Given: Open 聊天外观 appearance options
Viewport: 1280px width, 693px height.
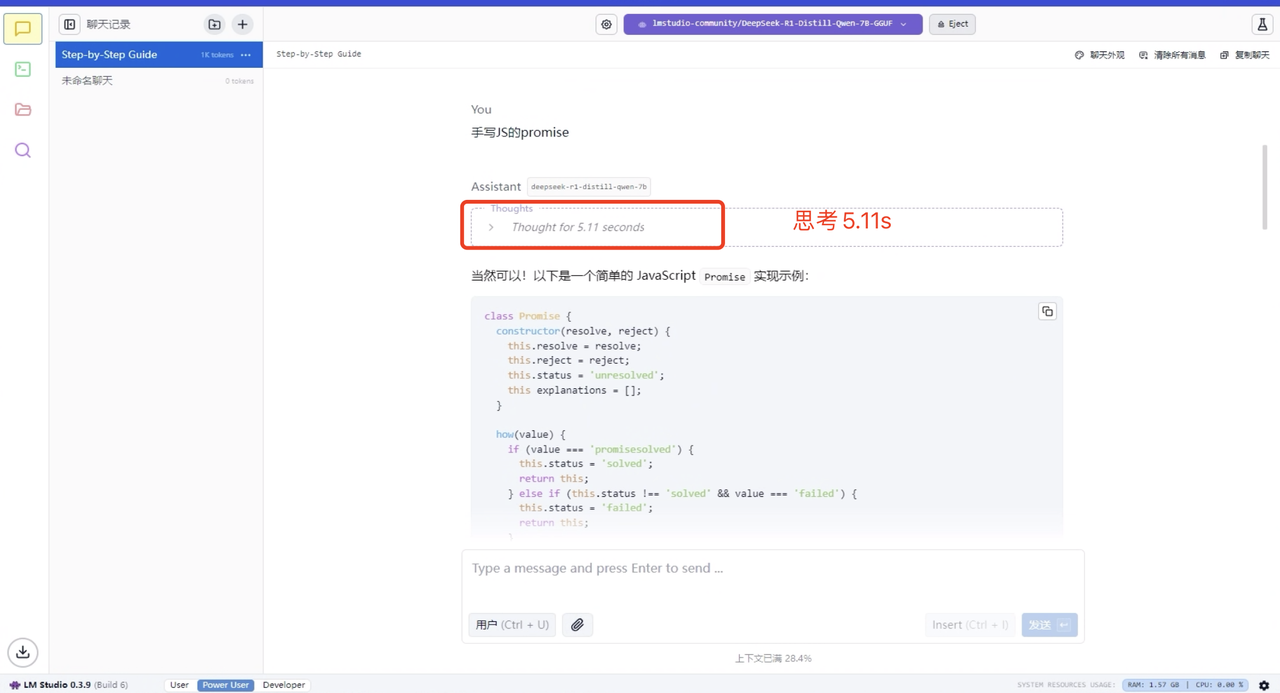Looking at the screenshot, I should 1099,55.
